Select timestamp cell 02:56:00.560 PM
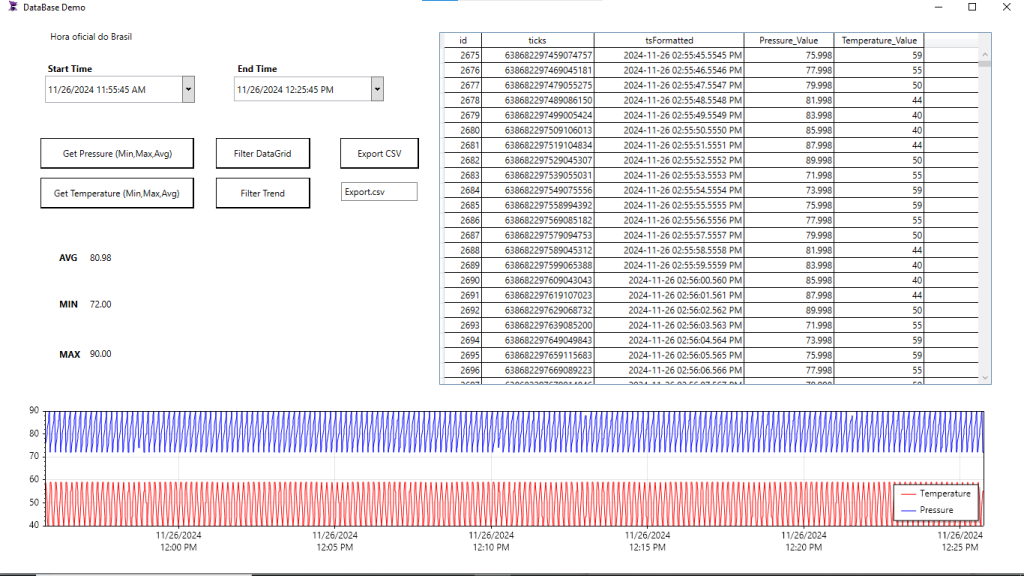 pyautogui.click(x=669, y=281)
